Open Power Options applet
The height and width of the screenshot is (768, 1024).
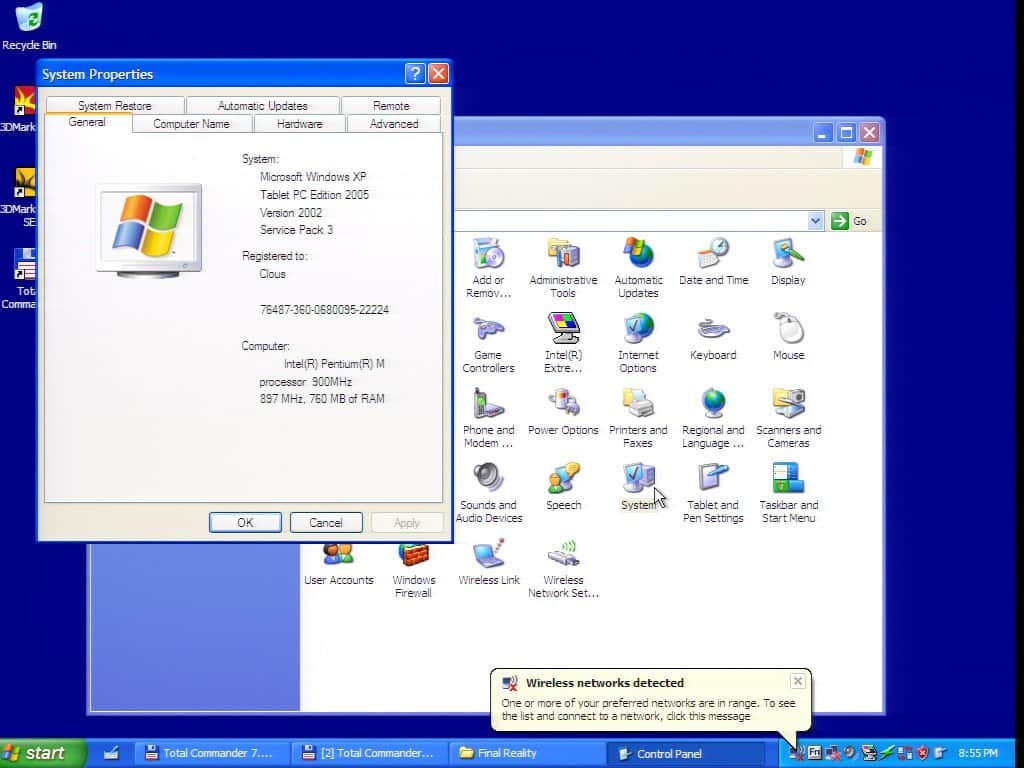coord(563,412)
